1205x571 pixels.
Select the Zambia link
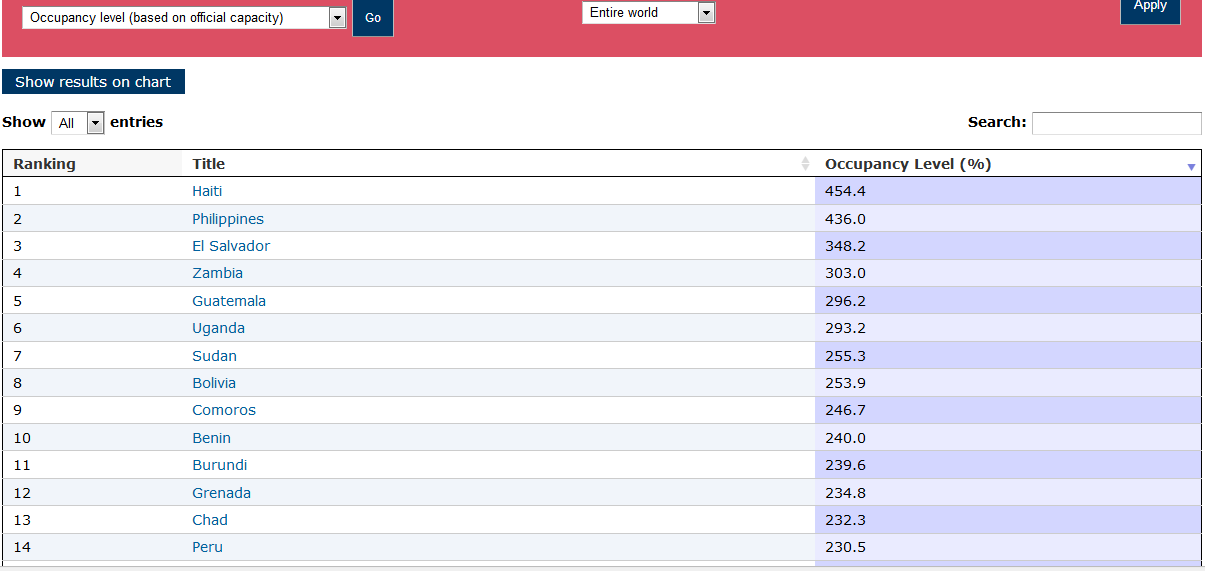217,273
